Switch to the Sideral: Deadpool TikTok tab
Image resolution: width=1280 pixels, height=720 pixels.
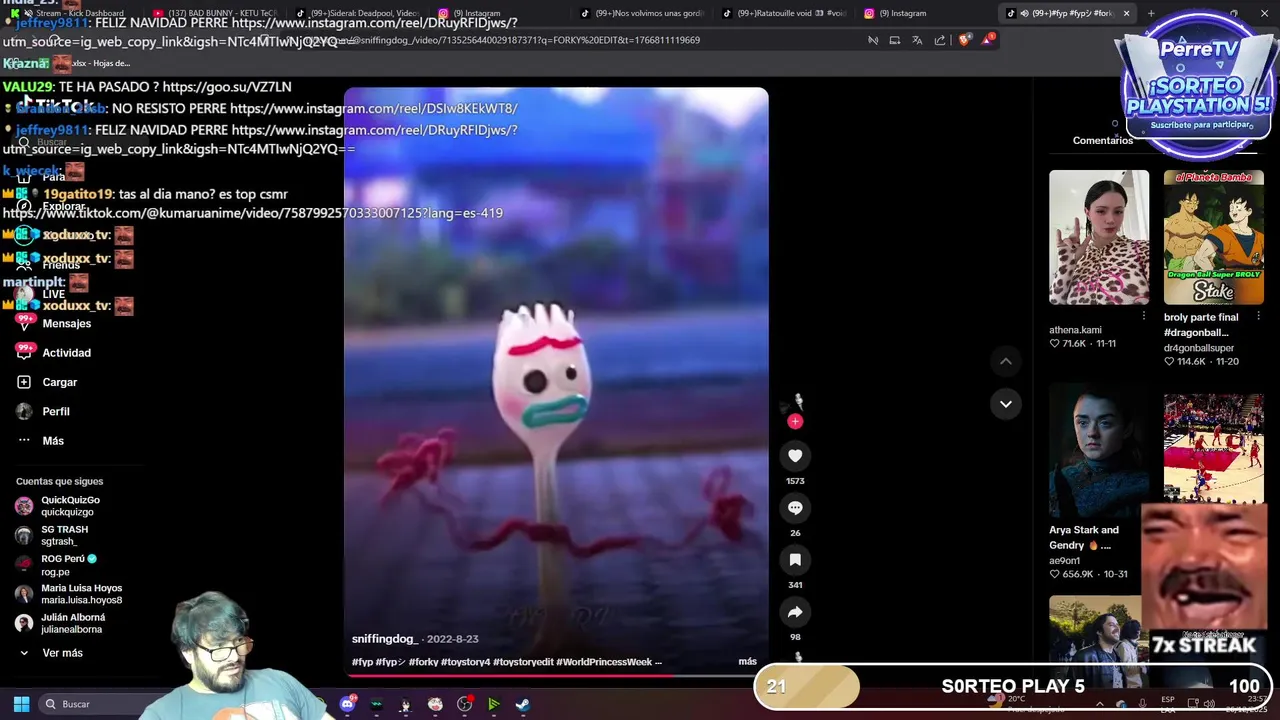pos(360,13)
